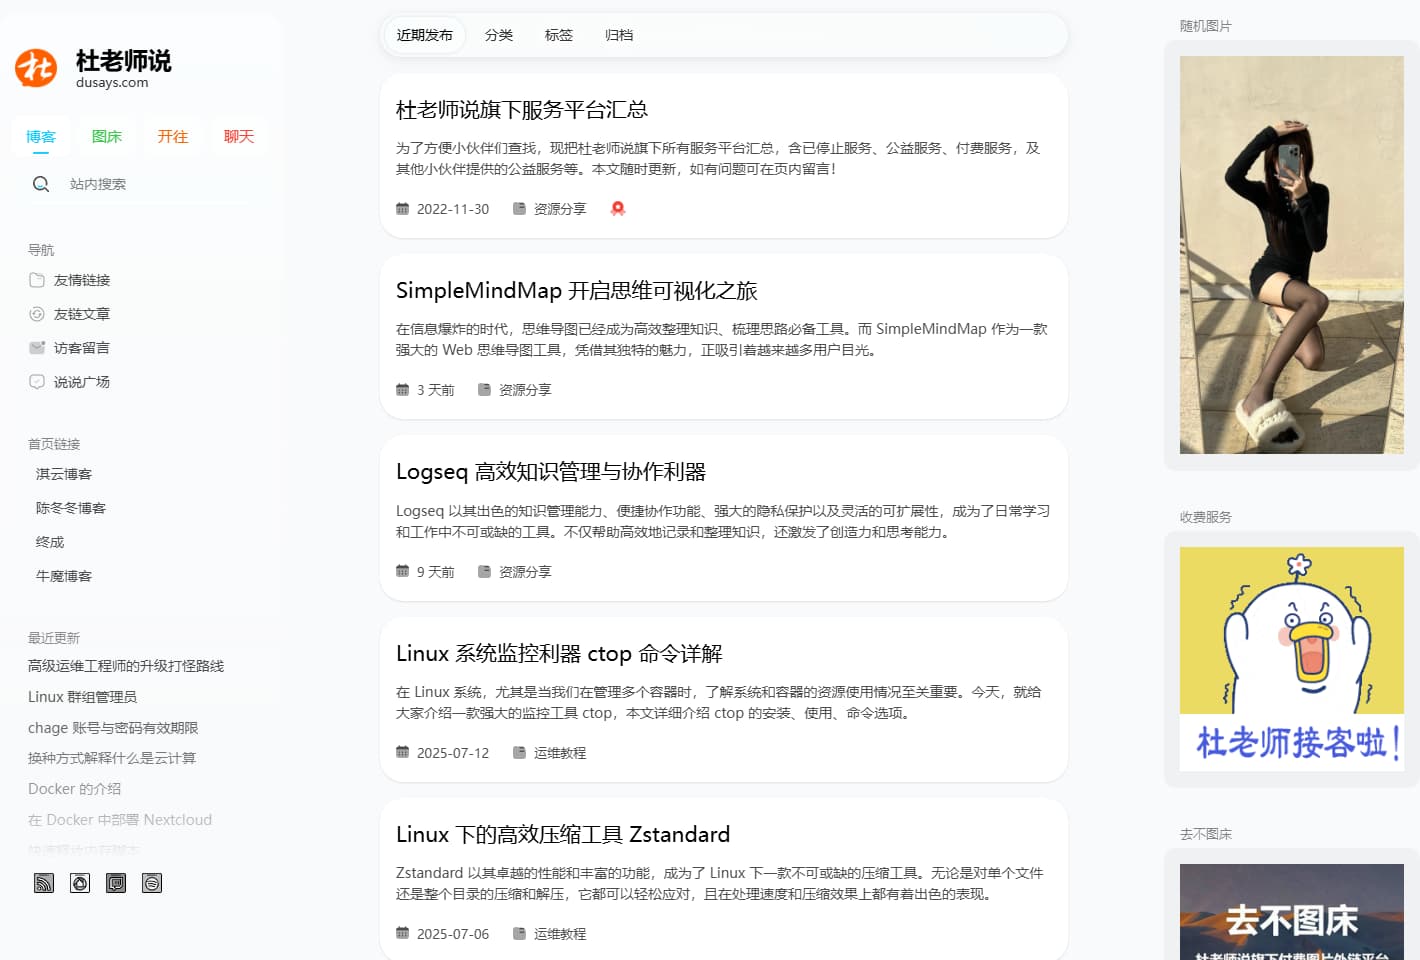The height and width of the screenshot is (960, 1420).
Task: Click the red pinned-badge icon on 服务平台汇总 post
Action: pyautogui.click(x=617, y=208)
